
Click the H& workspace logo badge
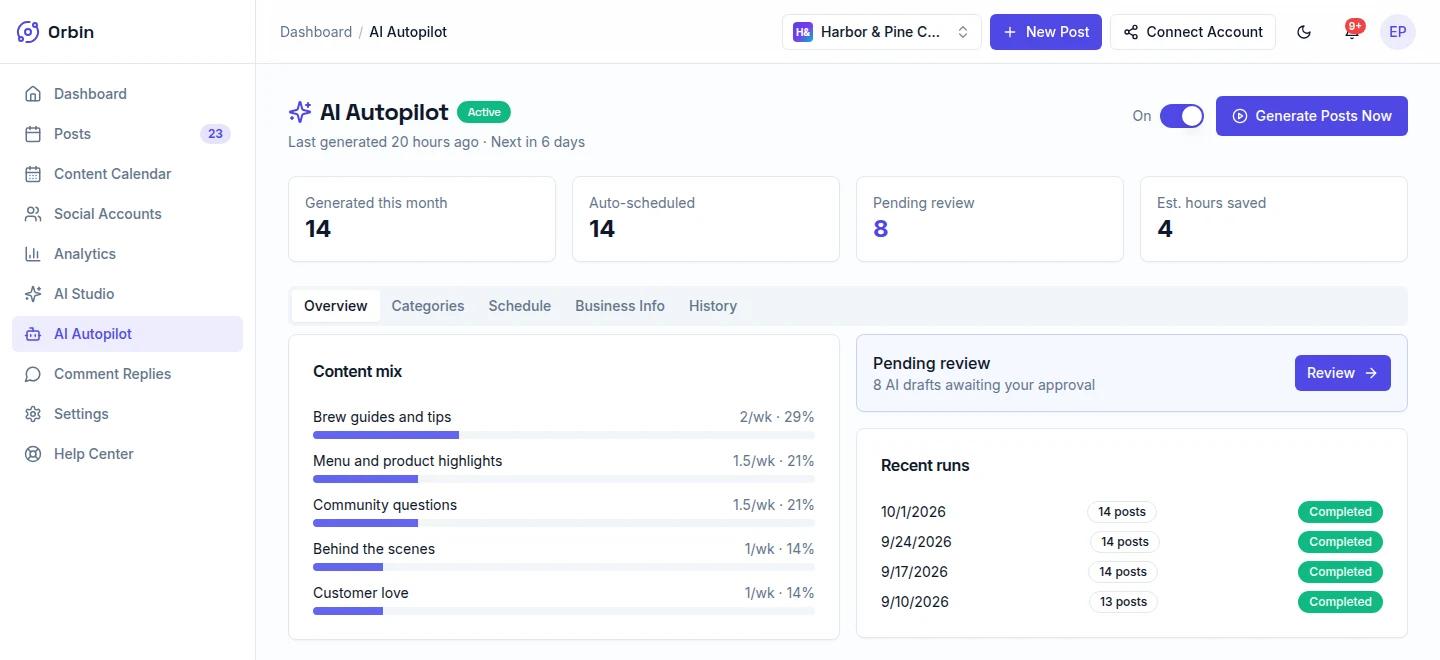tap(802, 32)
